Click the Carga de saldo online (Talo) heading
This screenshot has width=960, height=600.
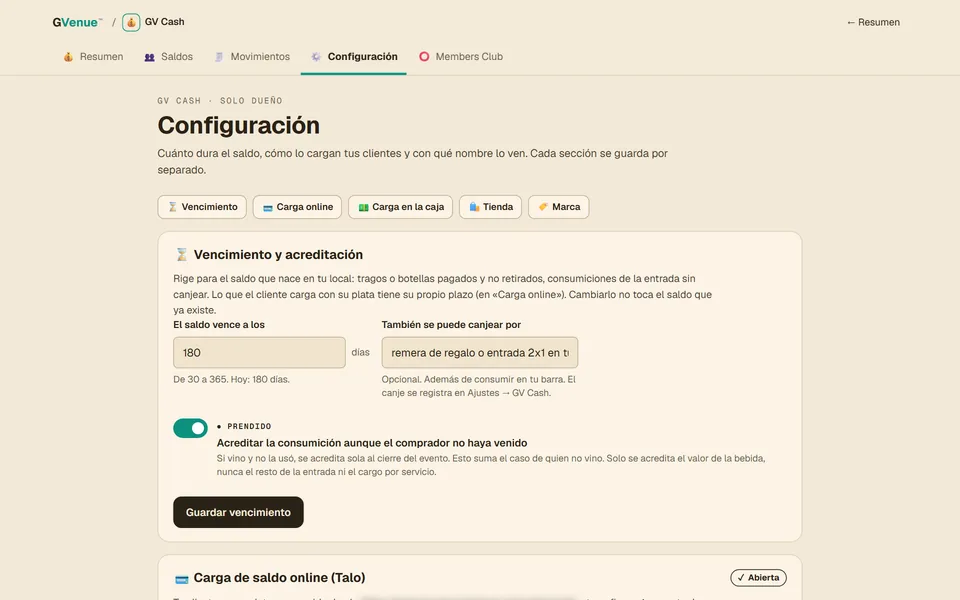(x=279, y=577)
